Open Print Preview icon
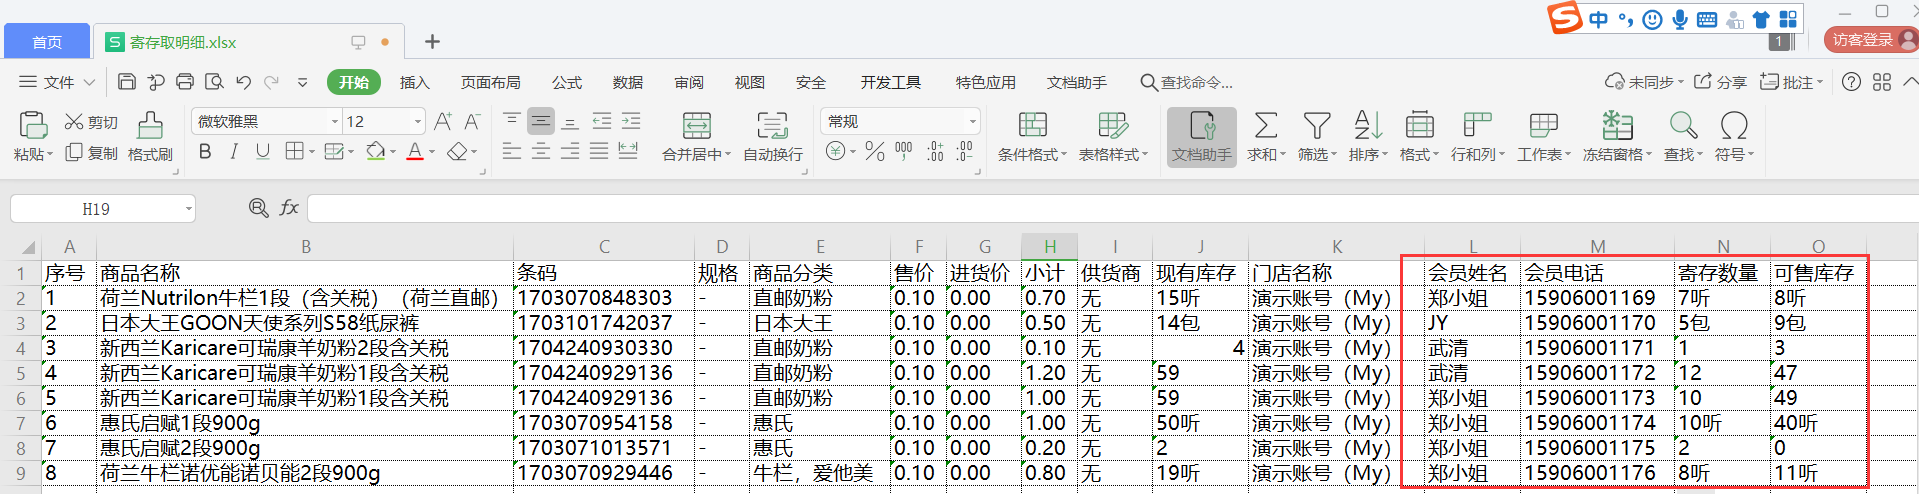This screenshot has height=494, width=1919. (x=214, y=82)
